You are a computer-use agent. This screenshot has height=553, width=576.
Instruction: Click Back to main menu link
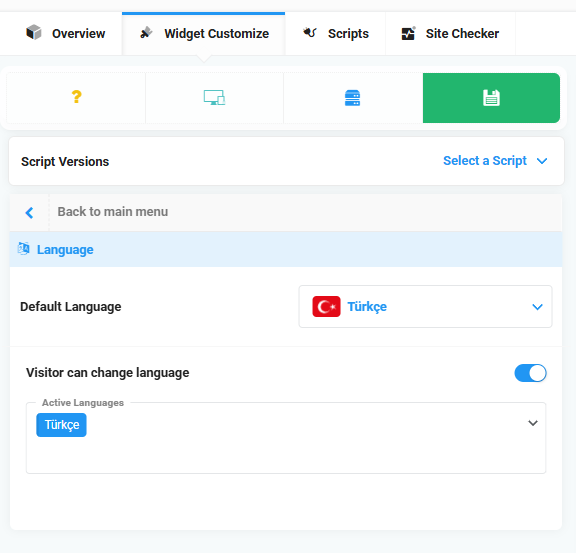112,212
